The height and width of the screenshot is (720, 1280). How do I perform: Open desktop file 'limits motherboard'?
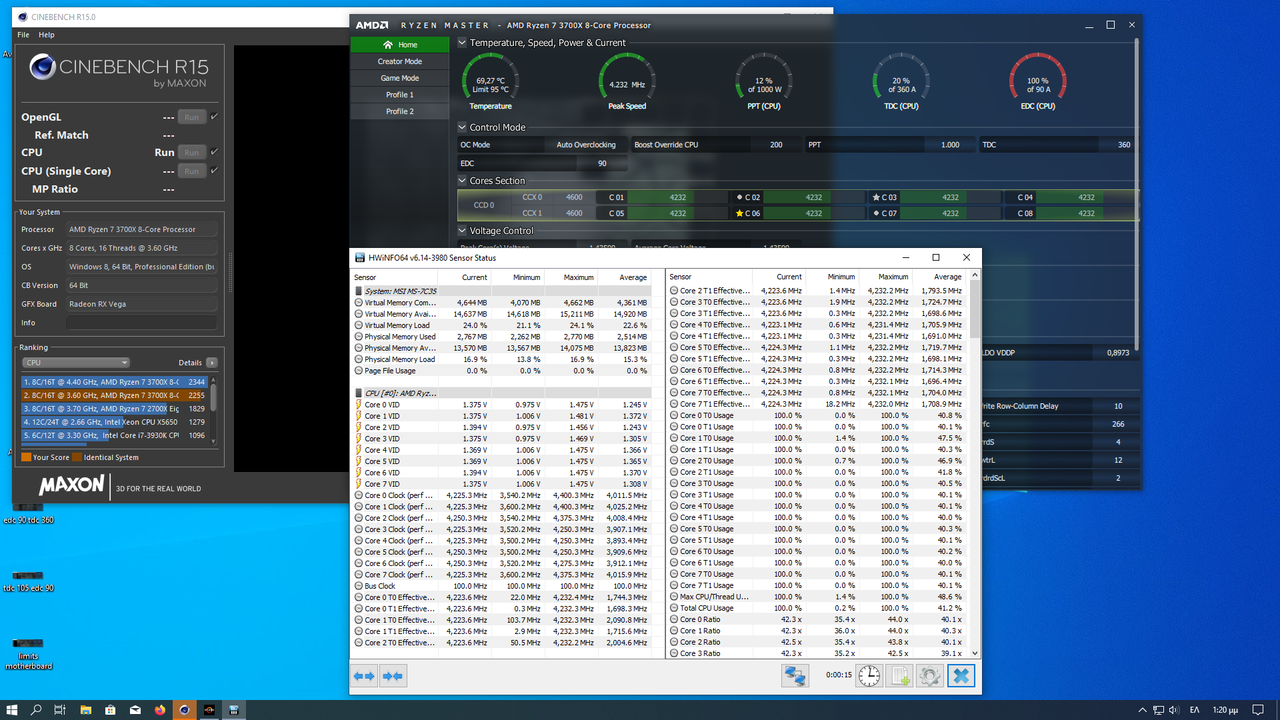pyautogui.click(x=28, y=653)
